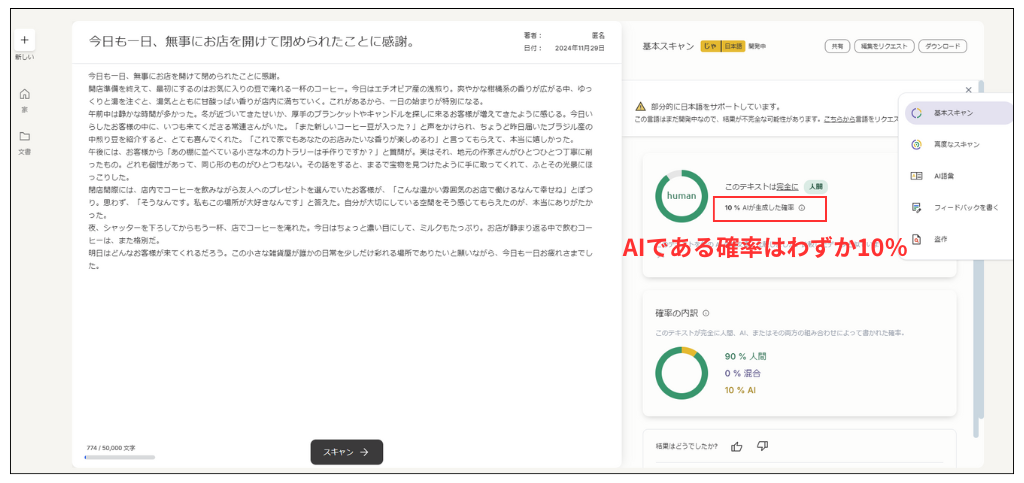
Task: Click the 高度なスキャン icon
Action: tap(916, 144)
